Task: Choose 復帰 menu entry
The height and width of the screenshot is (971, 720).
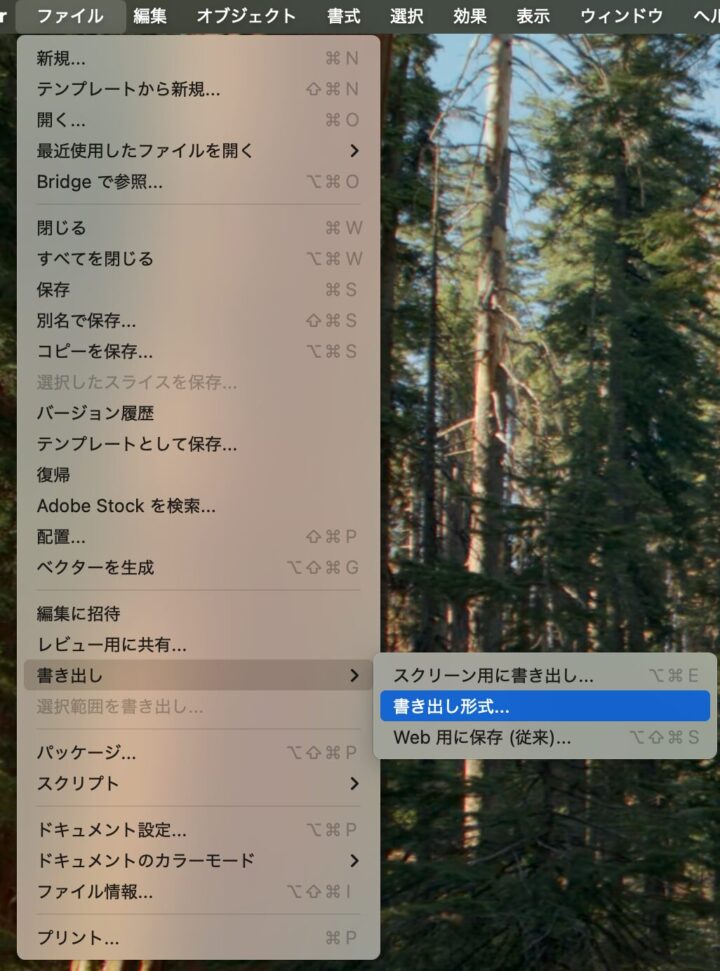Action: coord(198,475)
